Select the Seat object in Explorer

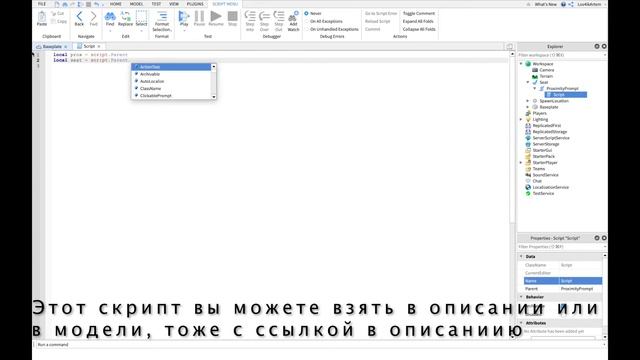click(x=544, y=82)
